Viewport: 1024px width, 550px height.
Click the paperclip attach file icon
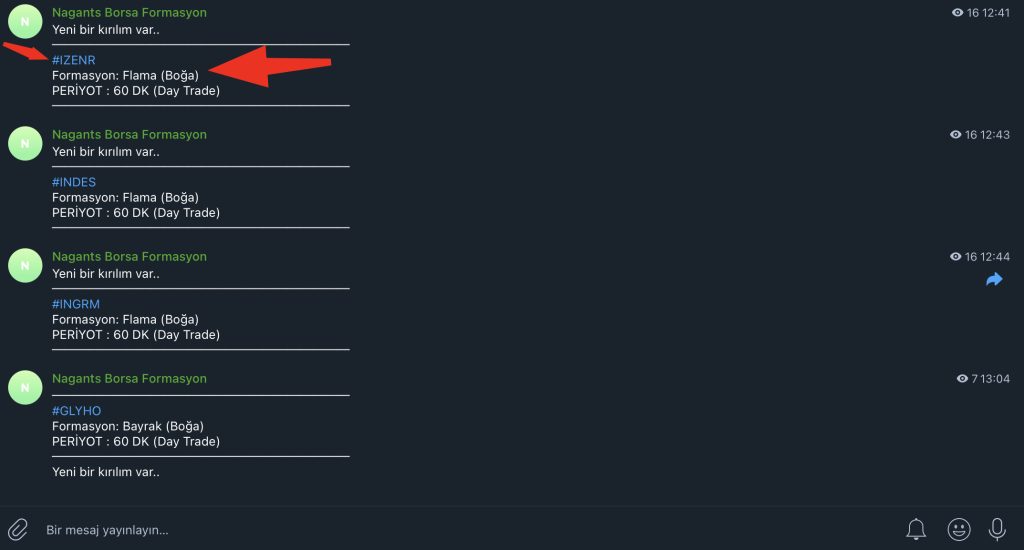coord(18,529)
